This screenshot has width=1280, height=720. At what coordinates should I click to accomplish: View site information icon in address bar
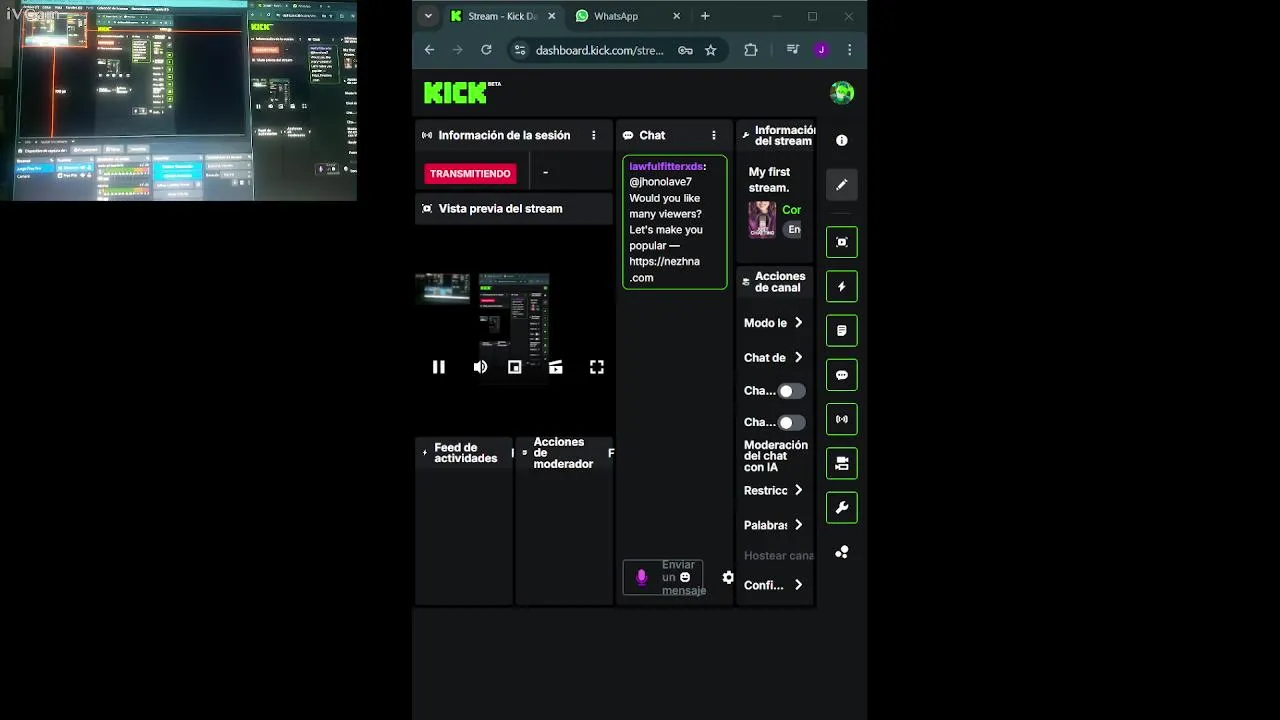coord(519,50)
